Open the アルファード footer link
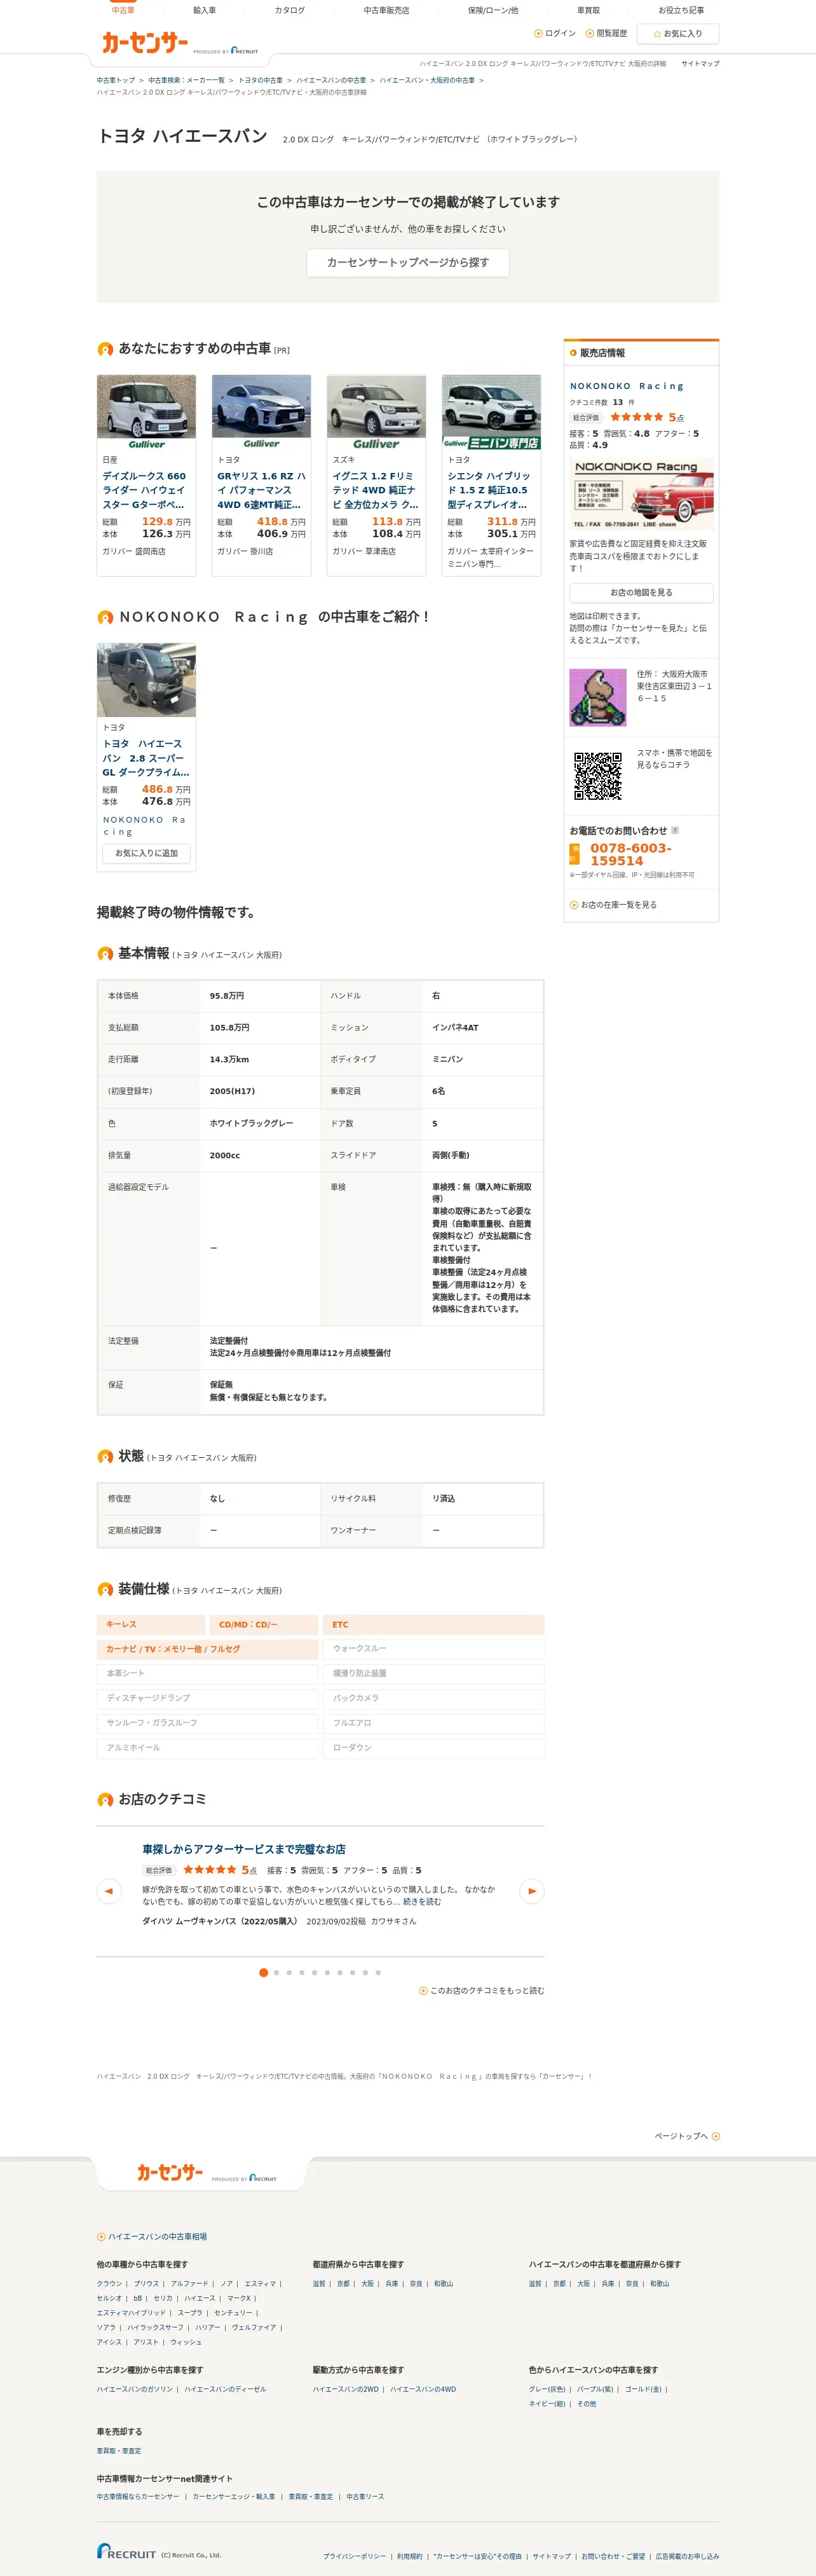The width and height of the screenshot is (816, 2576). pos(189,2284)
